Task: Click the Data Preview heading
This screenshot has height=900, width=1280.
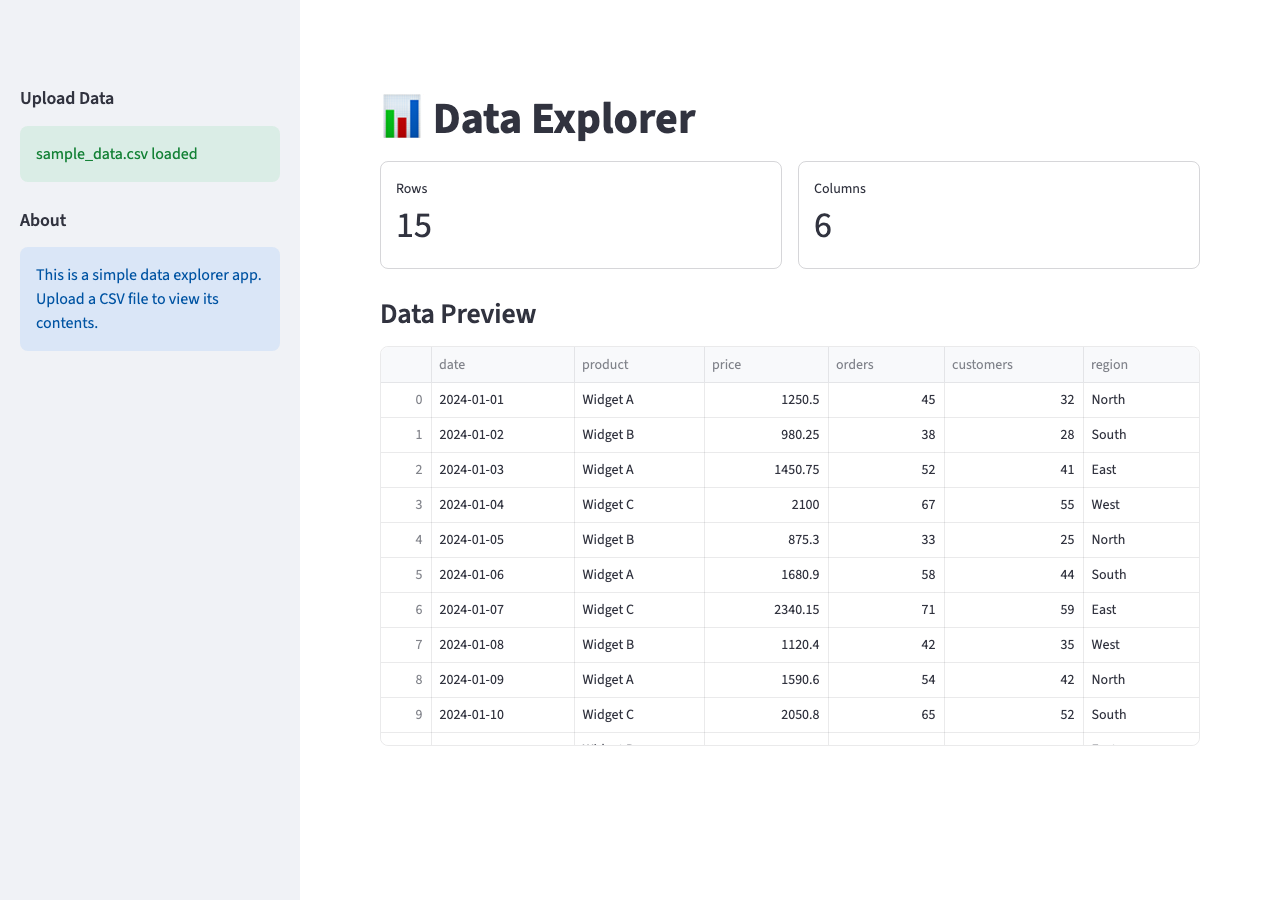Action: coord(458,314)
